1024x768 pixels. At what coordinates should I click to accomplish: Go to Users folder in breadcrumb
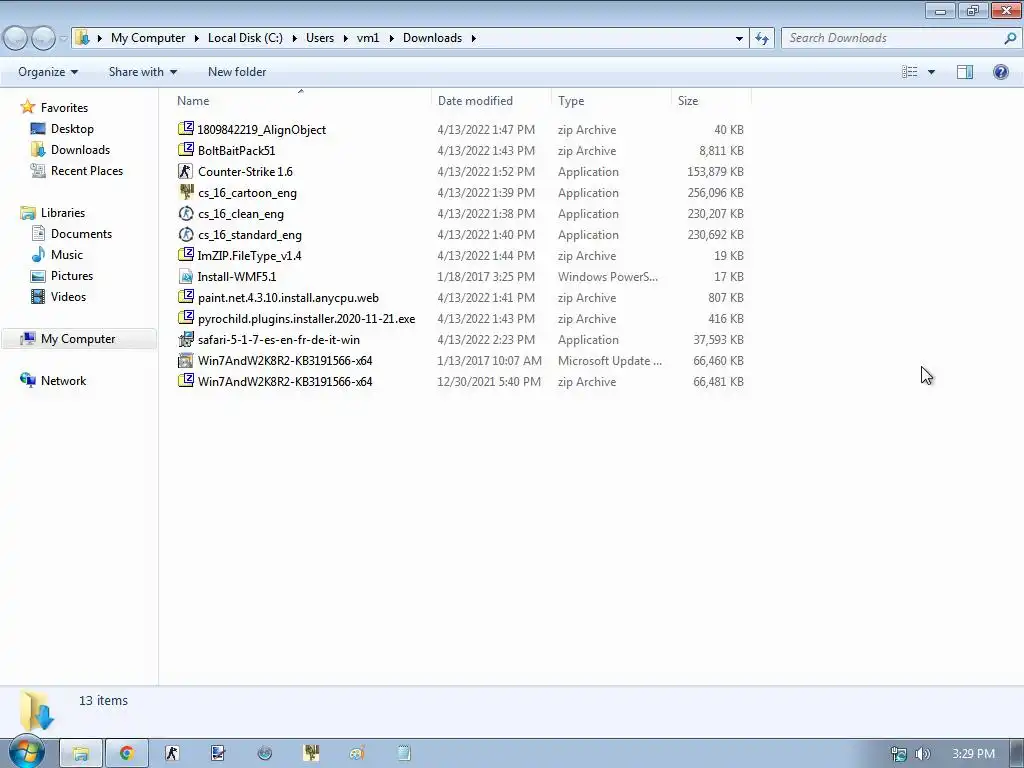(x=320, y=38)
